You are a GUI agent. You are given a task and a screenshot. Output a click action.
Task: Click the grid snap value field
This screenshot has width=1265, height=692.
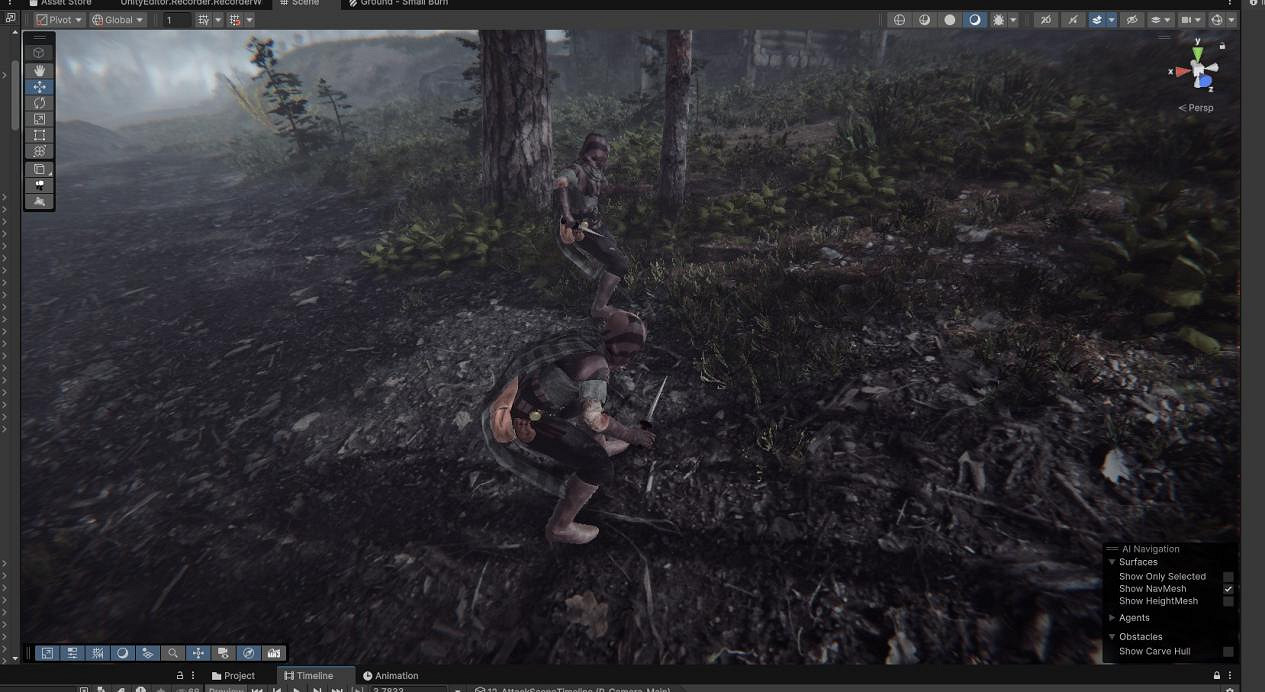pos(176,20)
